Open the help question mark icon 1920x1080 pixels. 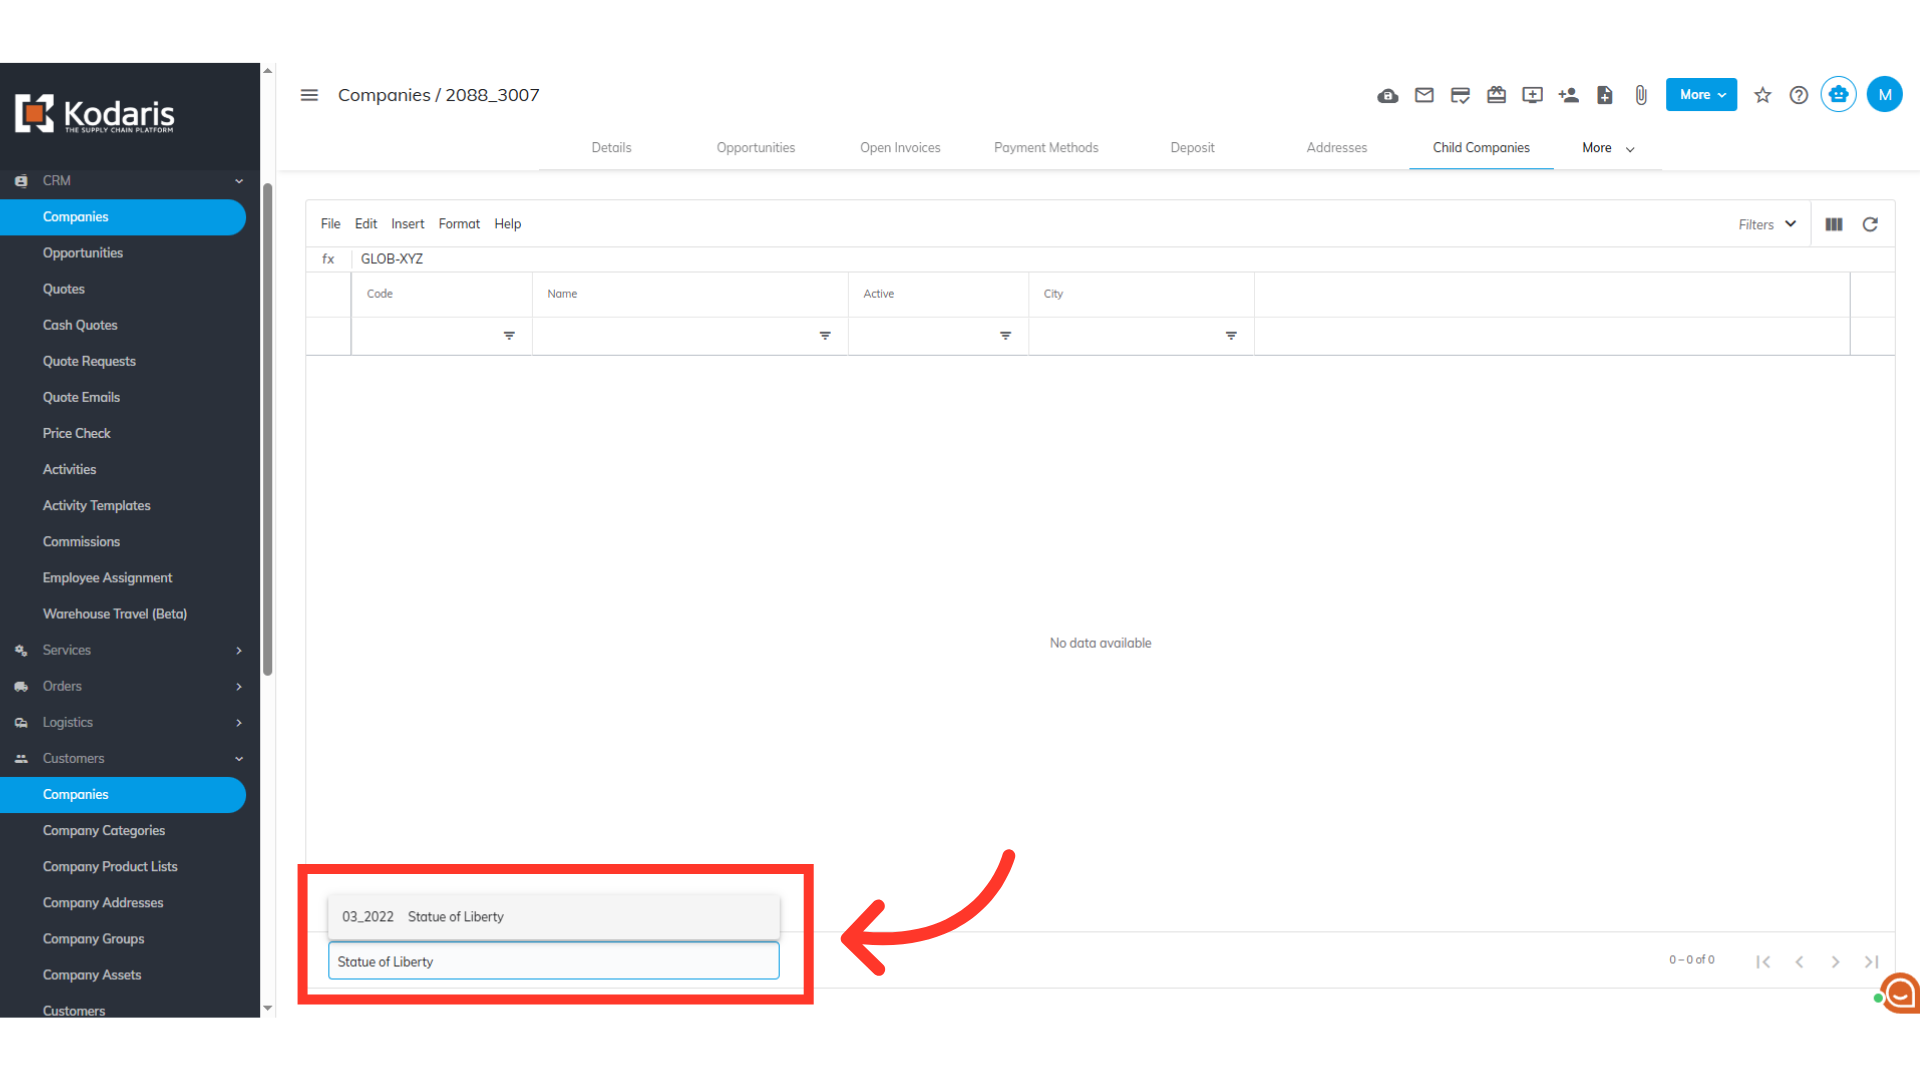(x=1798, y=95)
